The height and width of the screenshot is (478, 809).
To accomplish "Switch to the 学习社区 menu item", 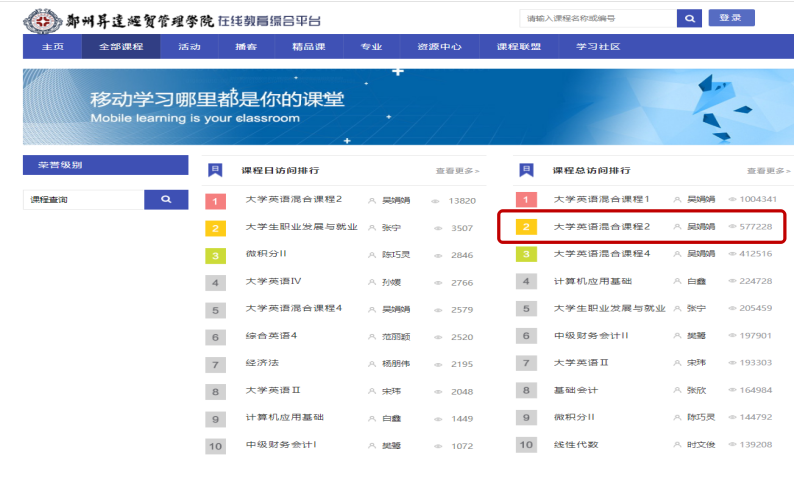I will coord(597,47).
